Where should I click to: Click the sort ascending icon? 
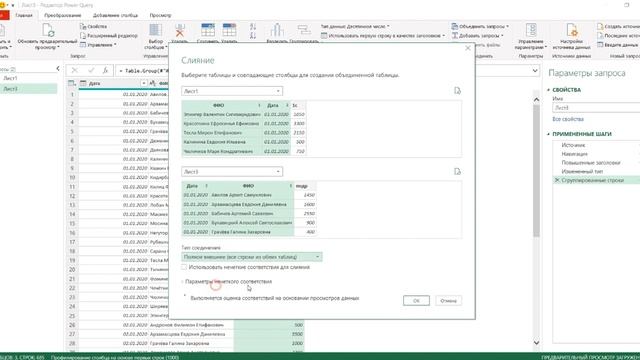[x=253, y=27]
